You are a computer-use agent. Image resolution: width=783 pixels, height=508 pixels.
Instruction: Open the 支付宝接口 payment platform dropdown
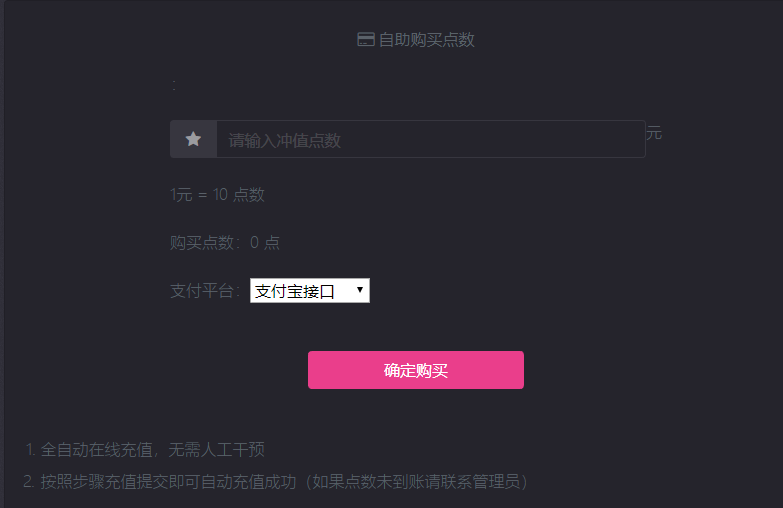click(310, 290)
